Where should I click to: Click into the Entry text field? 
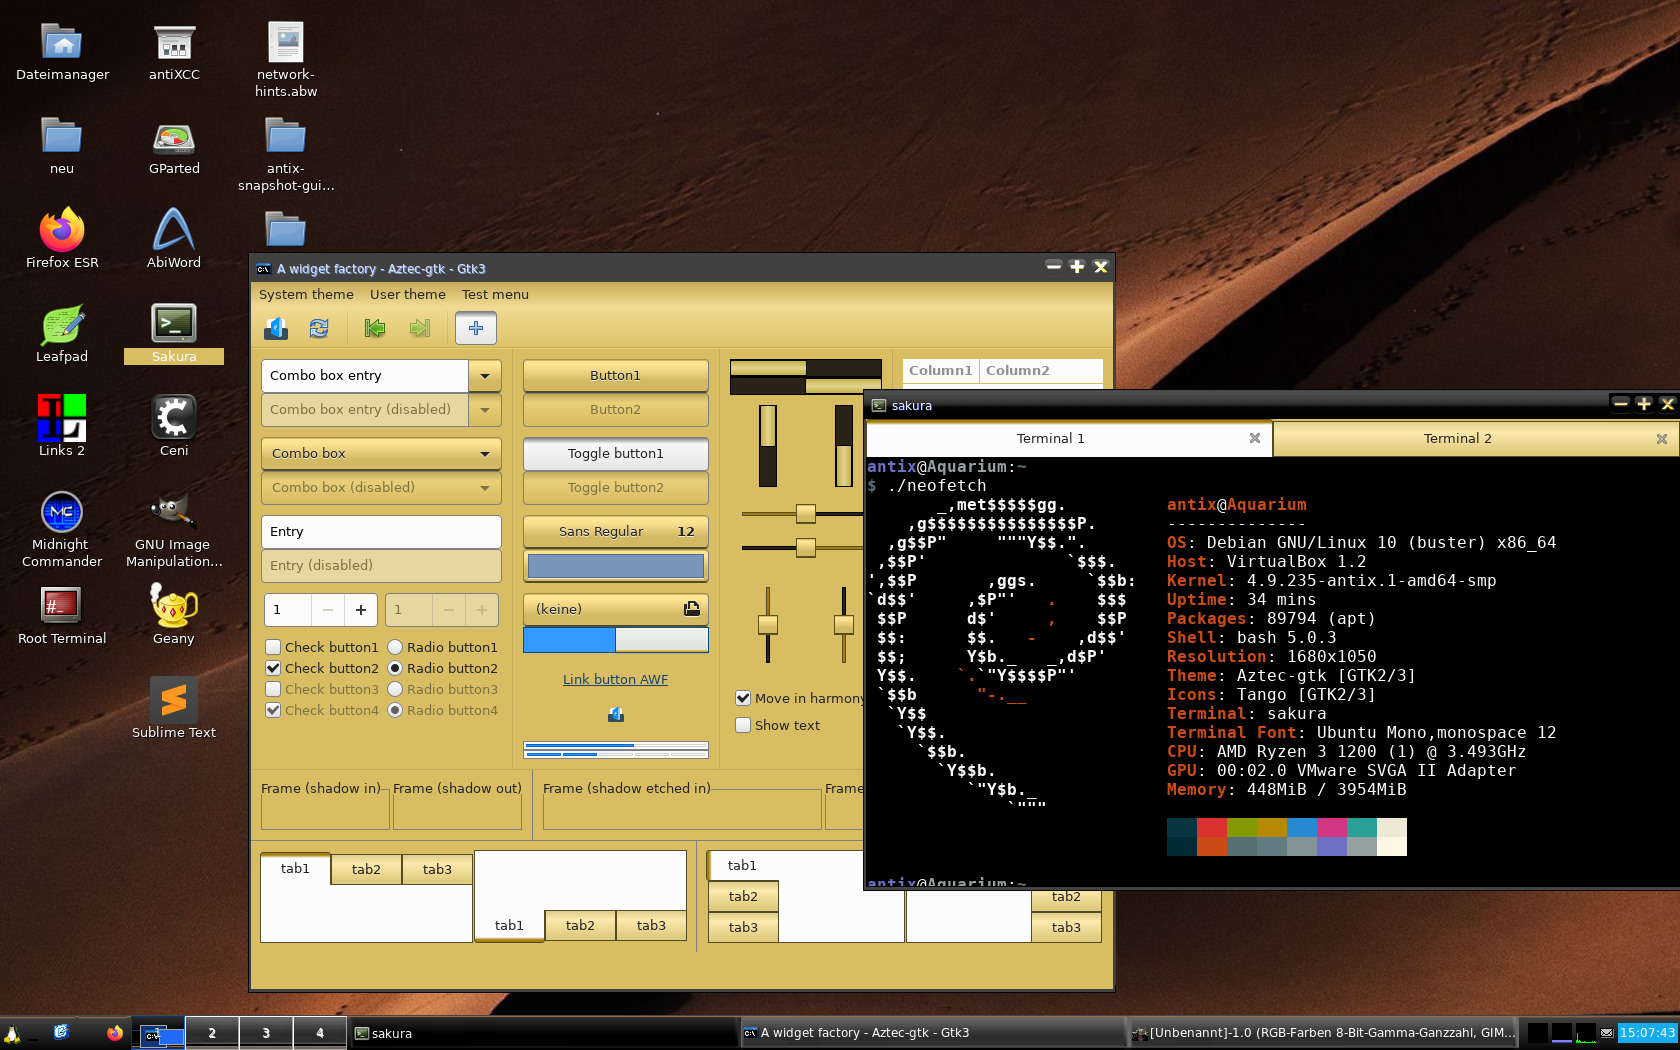point(381,532)
